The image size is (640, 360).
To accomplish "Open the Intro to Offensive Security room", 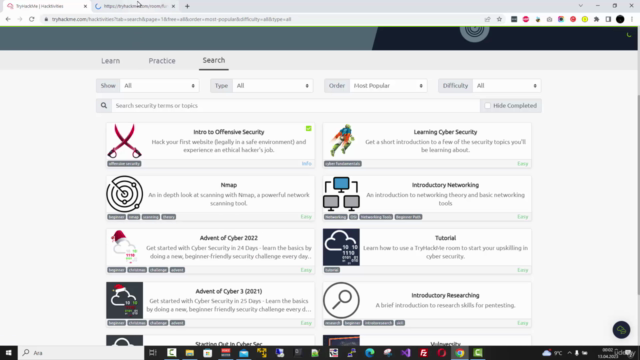I will tap(229, 132).
